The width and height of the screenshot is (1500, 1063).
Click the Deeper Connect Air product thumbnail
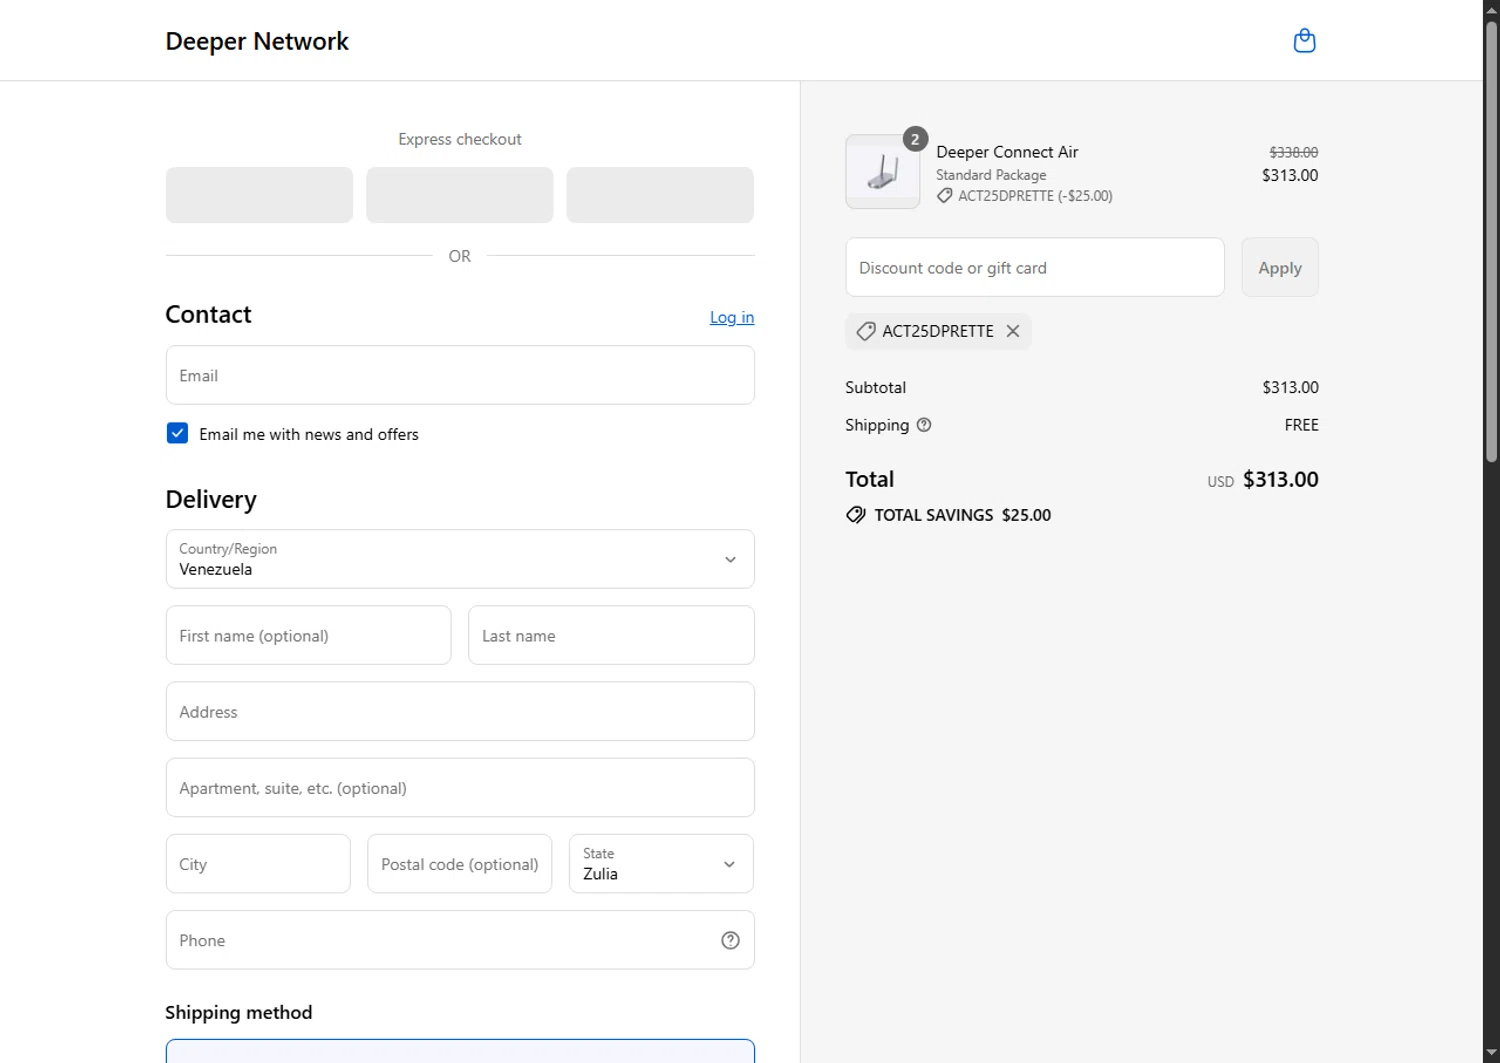883,172
